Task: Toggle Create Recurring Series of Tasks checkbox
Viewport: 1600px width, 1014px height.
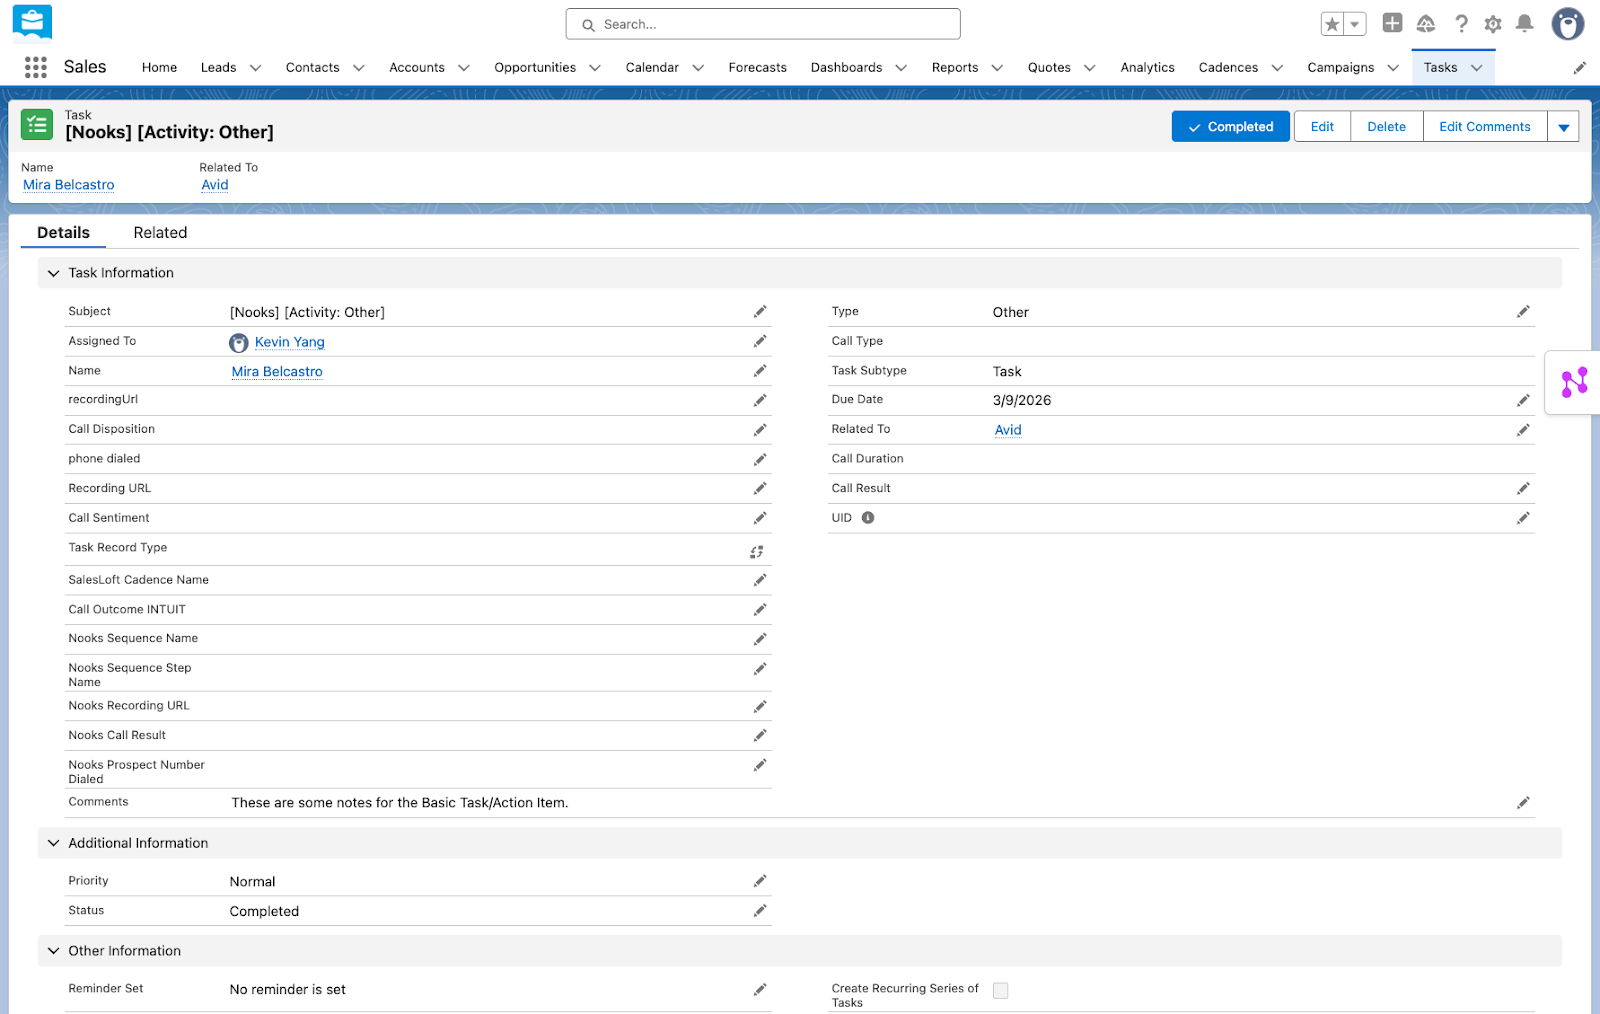Action: 1000,990
